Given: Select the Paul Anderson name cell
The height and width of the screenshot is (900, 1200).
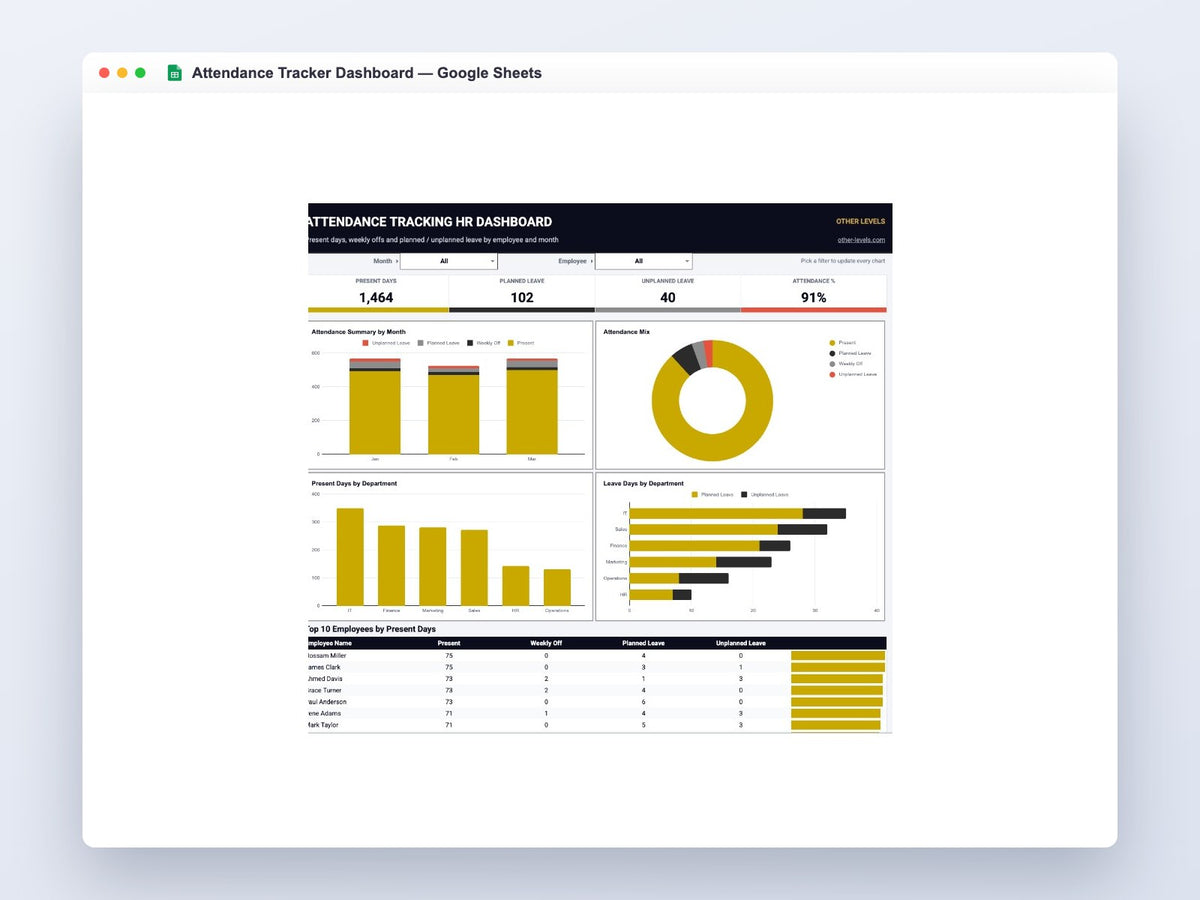Looking at the screenshot, I should coord(328,702).
